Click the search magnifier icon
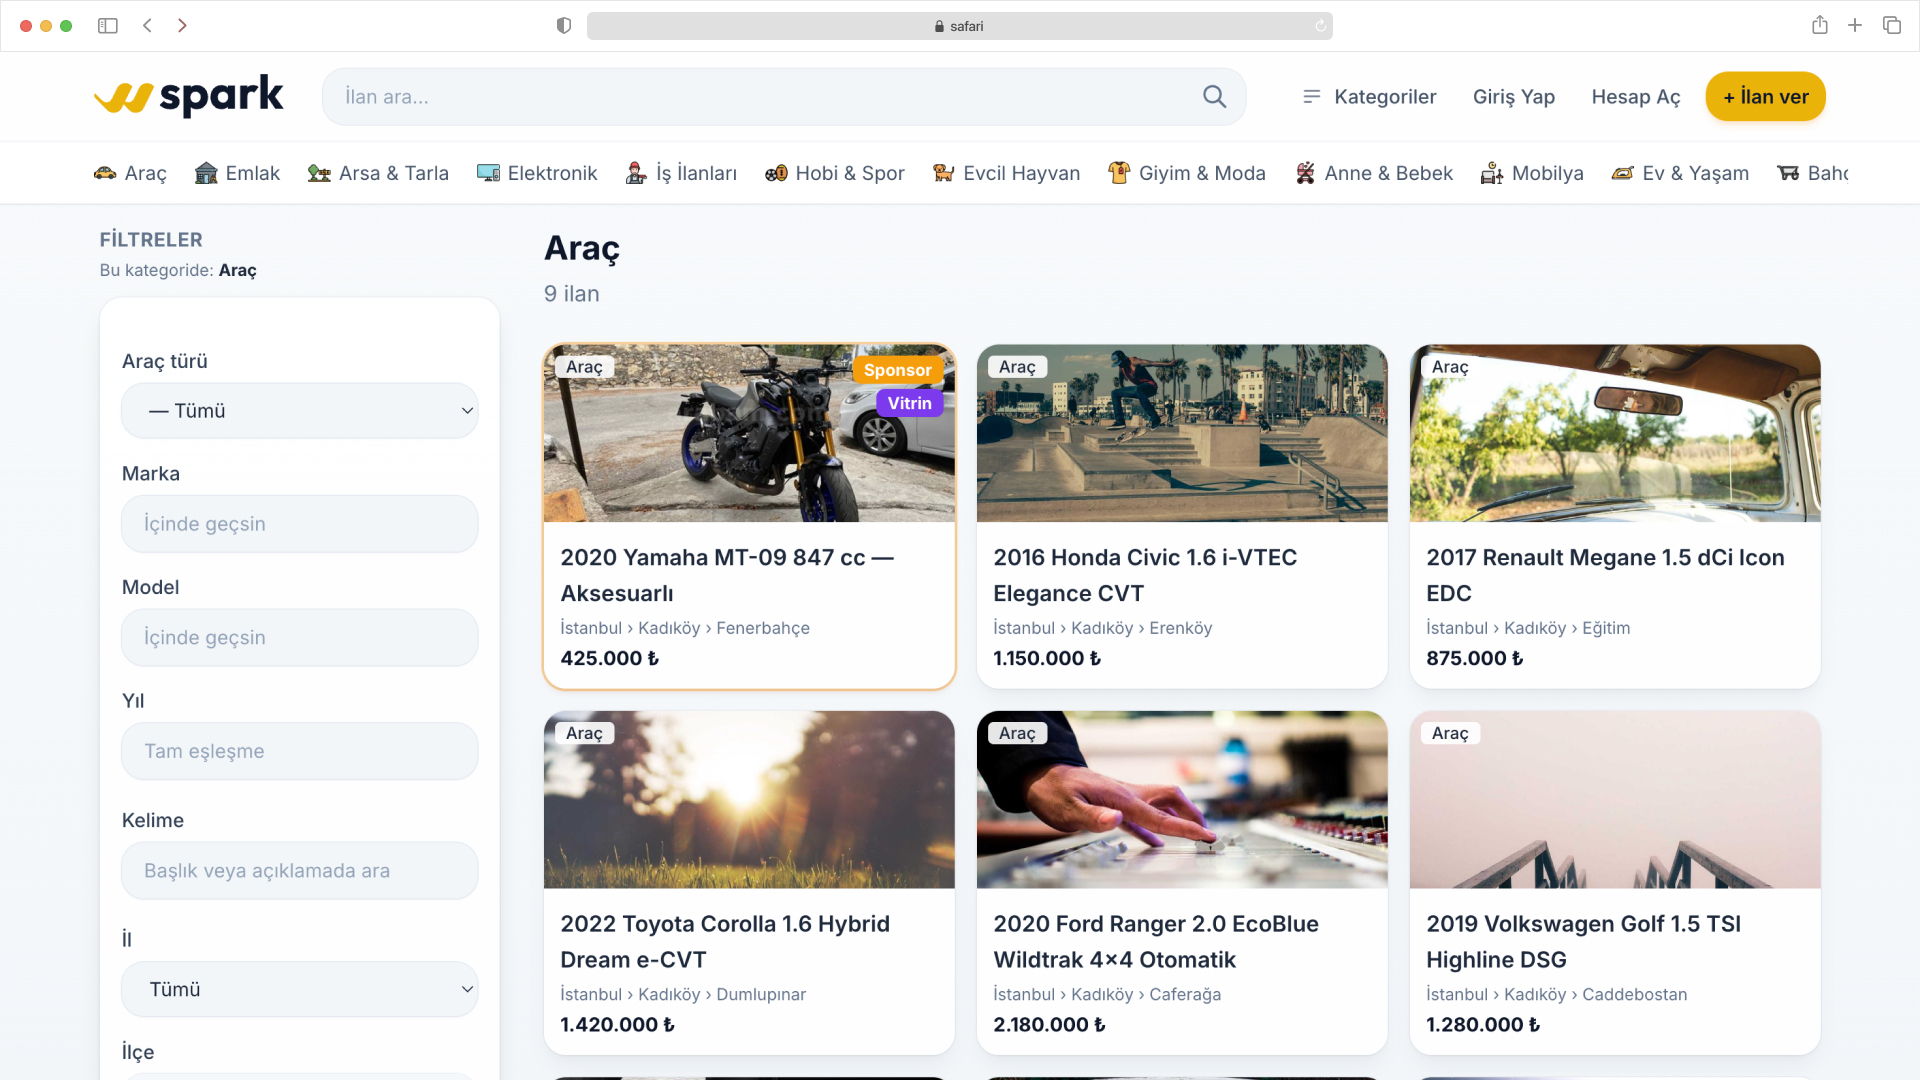 [x=1214, y=96]
